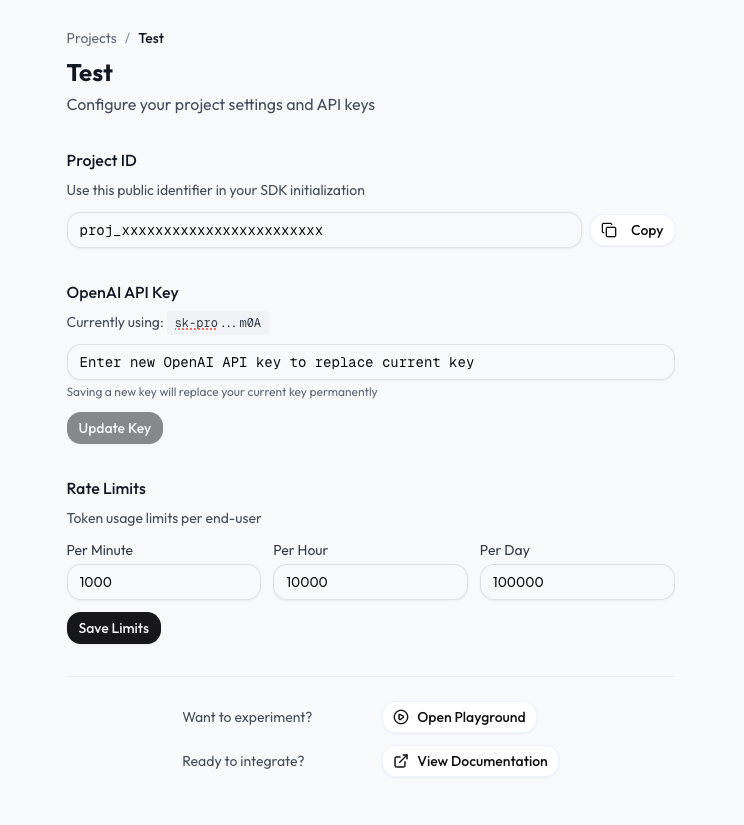Click the Test breadcrumb item
Screen dimensions: 744x825
[x=151, y=38]
